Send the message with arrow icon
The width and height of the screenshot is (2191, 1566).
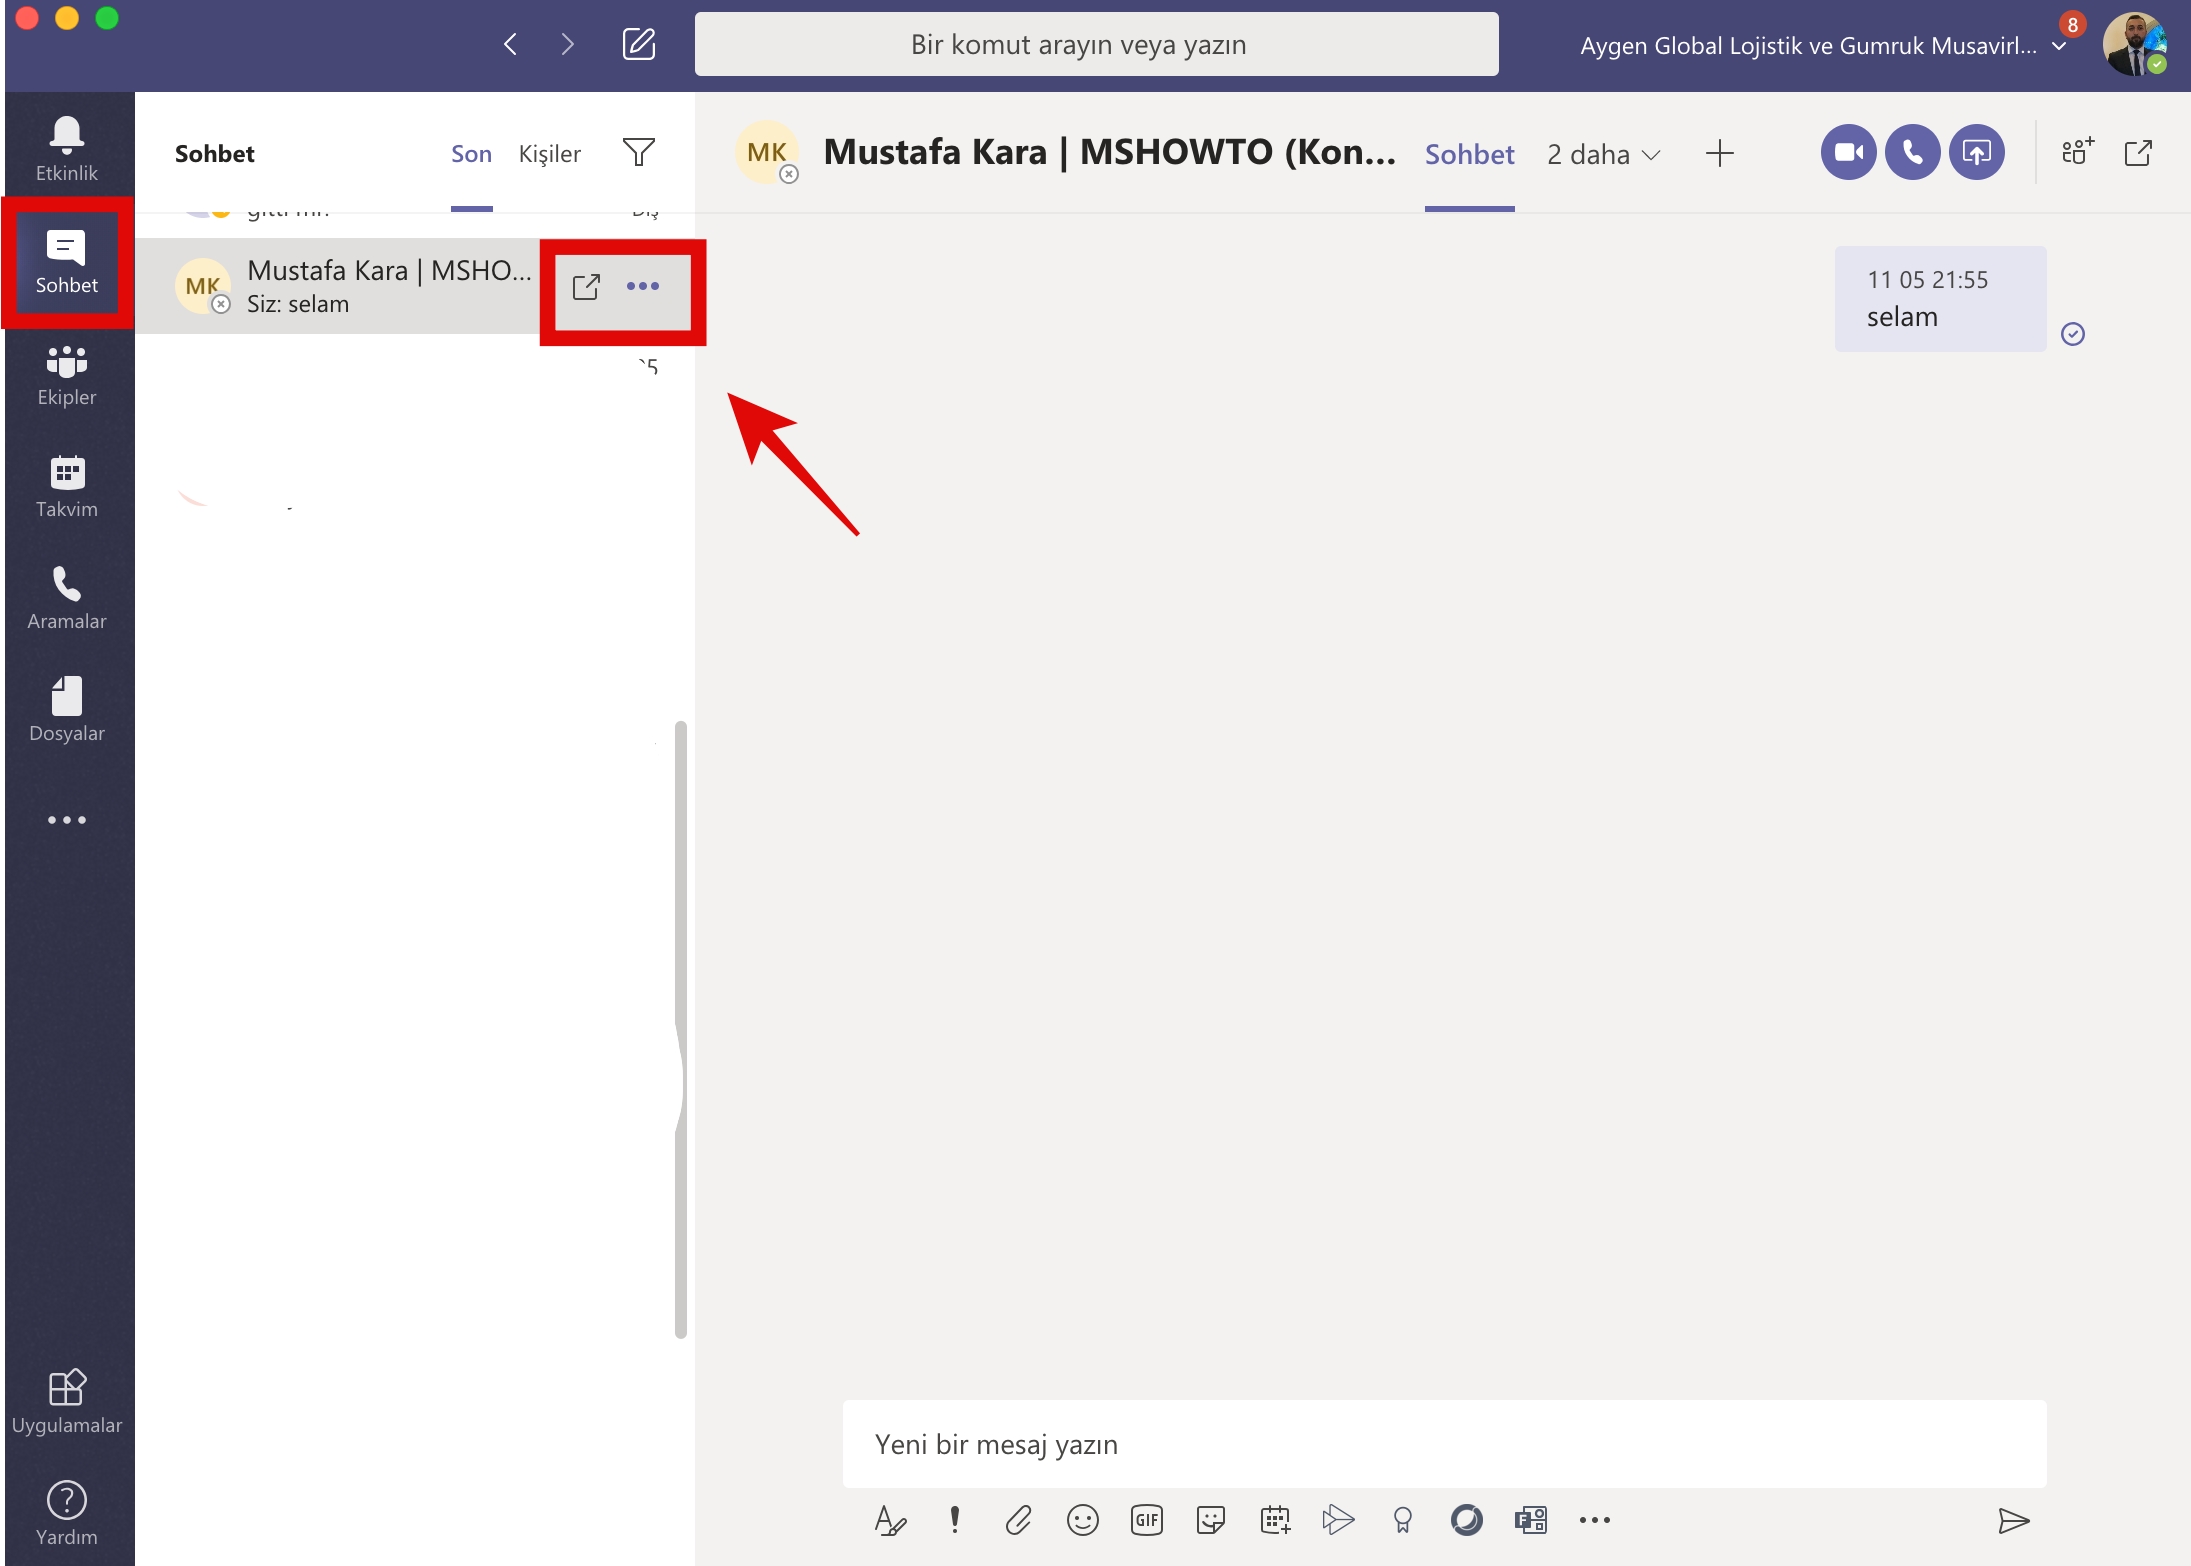pyautogui.click(x=2013, y=1521)
